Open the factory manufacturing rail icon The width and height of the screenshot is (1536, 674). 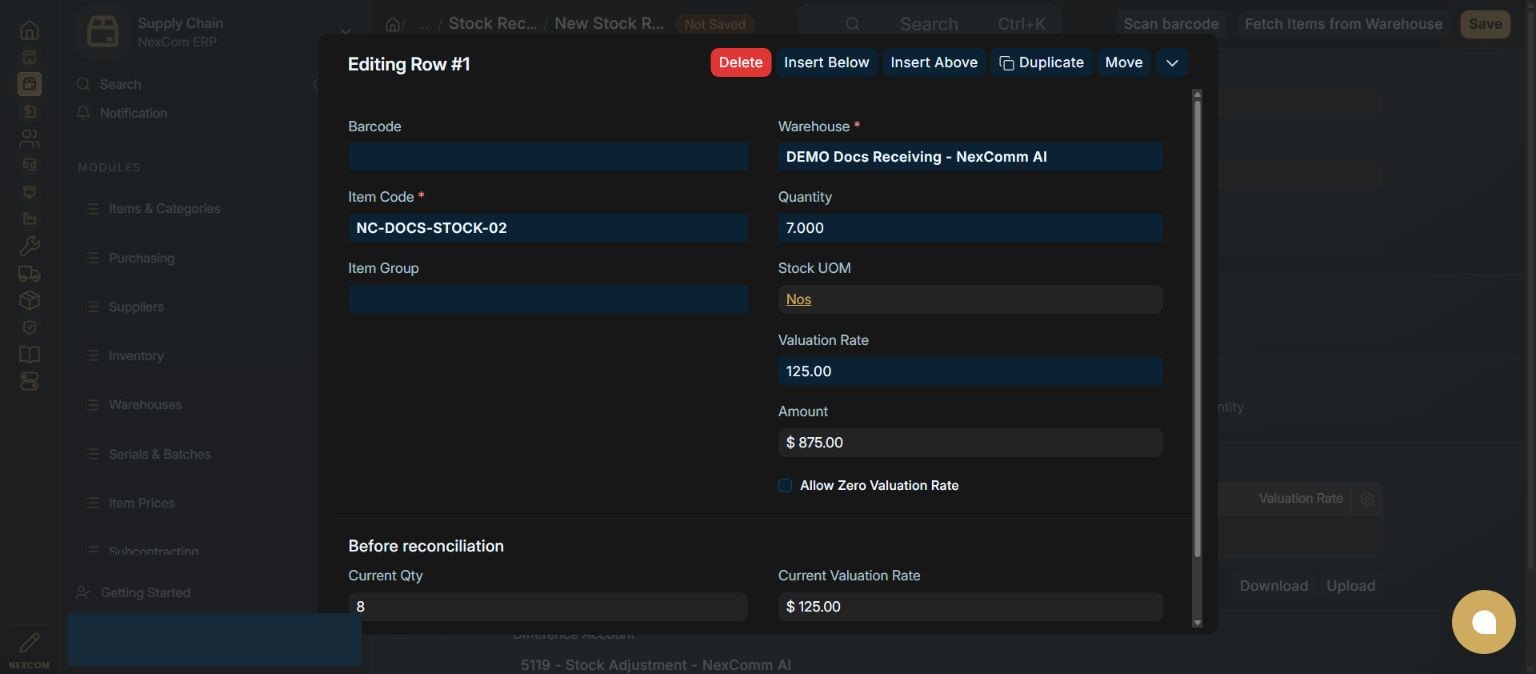coord(29,219)
